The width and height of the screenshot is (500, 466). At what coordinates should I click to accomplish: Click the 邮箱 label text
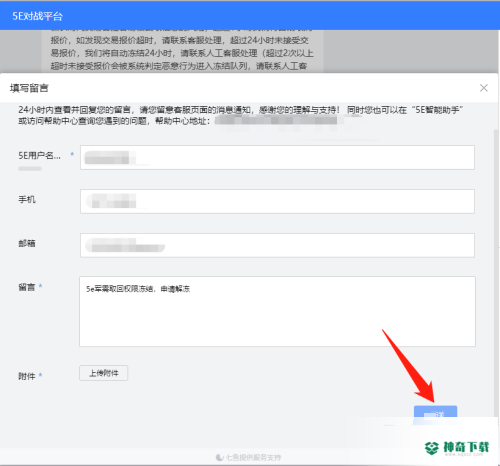[x=27, y=244]
